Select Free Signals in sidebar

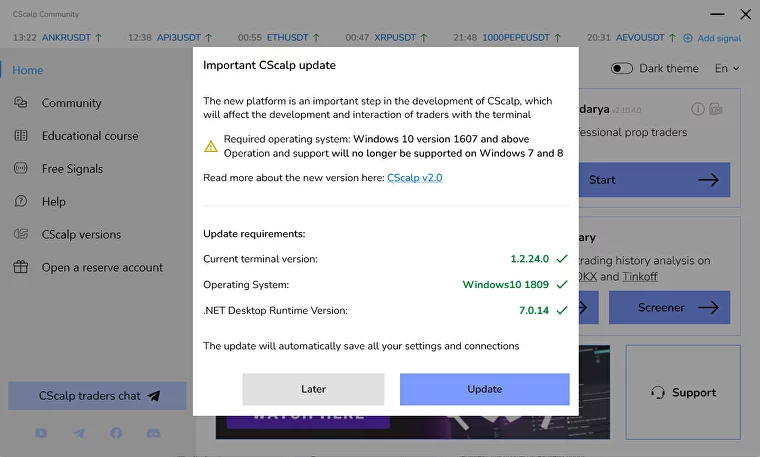coord(72,169)
